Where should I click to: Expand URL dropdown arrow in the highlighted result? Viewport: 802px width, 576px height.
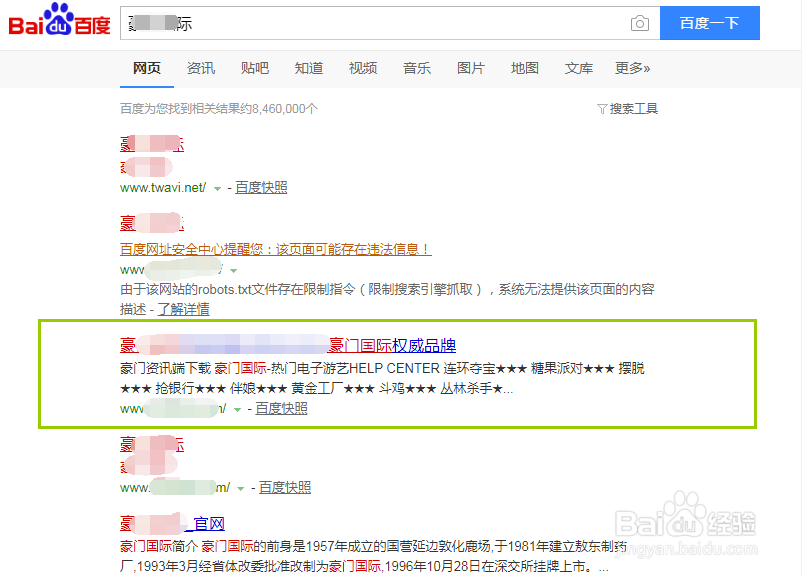237,409
